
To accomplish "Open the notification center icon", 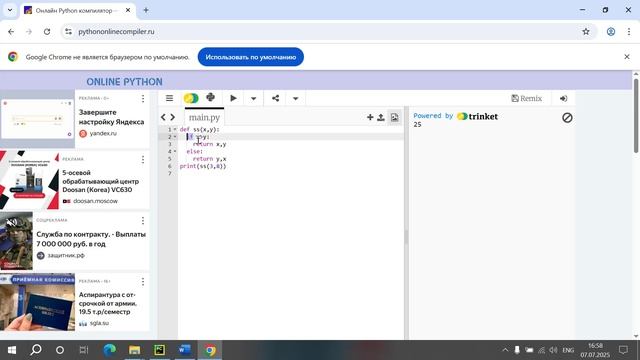I will click(x=623, y=350).
